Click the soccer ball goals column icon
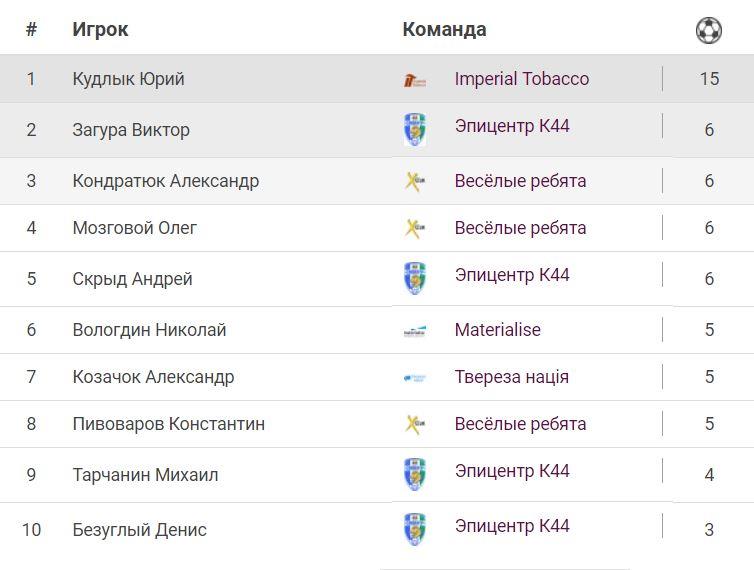The height and width of the screenshot is (570, 754). [708, 30]
